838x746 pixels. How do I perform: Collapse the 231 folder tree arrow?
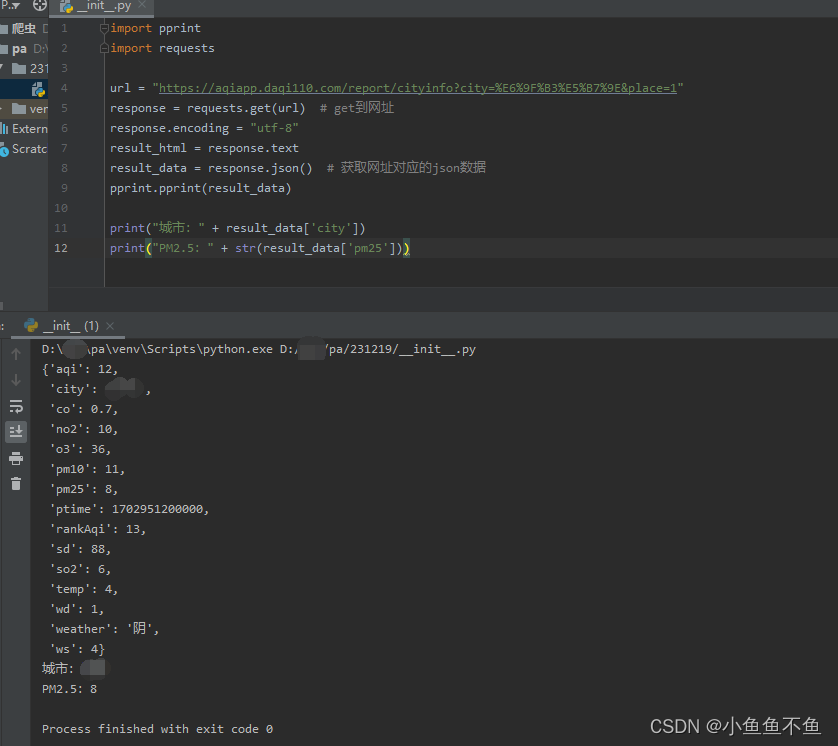tap(2, 68)
